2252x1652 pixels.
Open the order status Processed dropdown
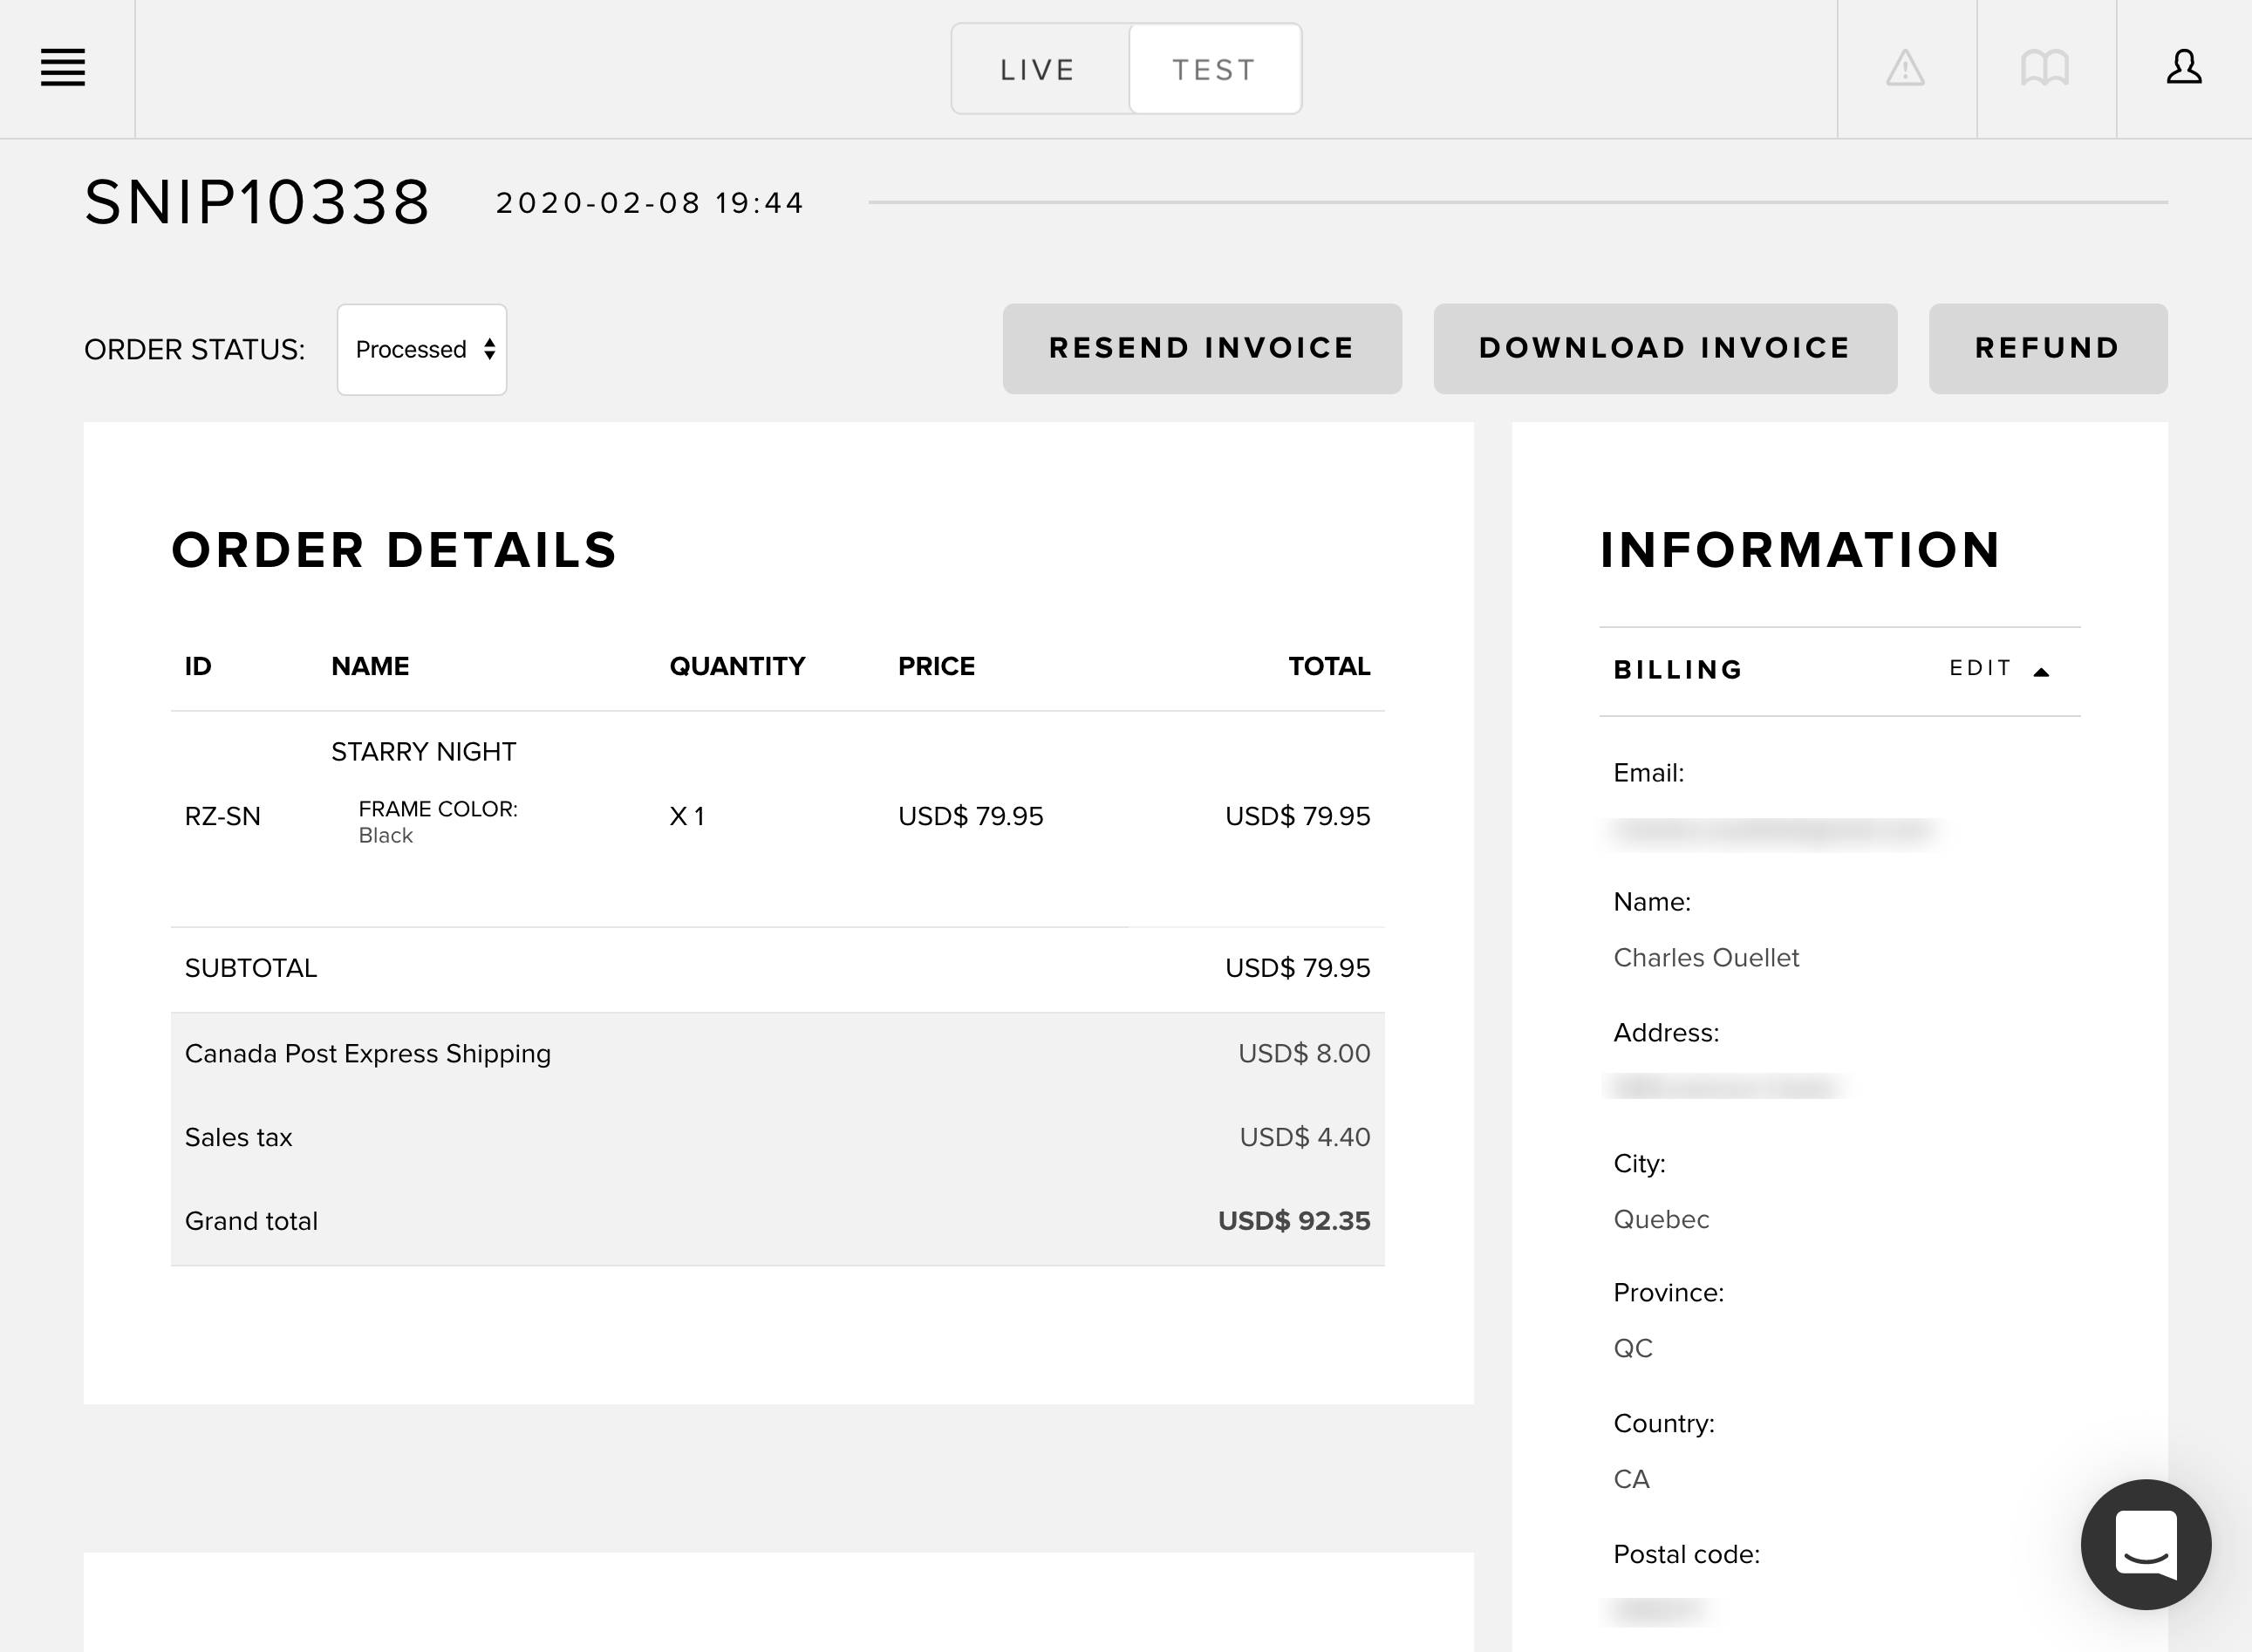[422, 349]
